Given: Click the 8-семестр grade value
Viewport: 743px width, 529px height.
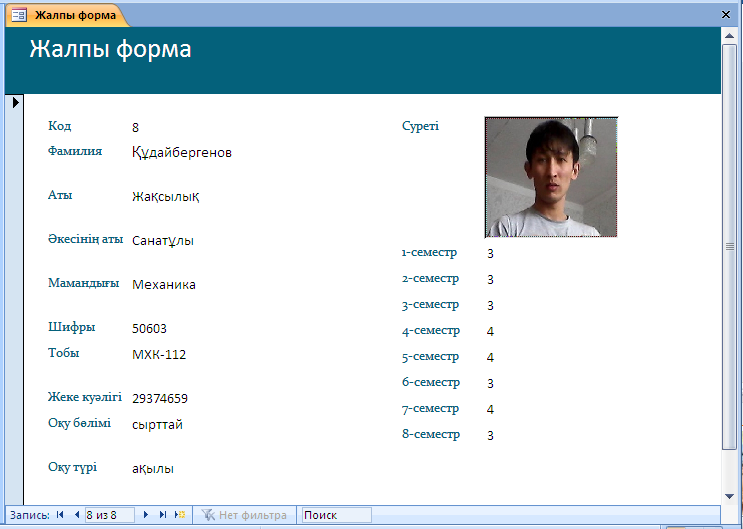Looking at the screenshot, I should click(490, 435).
